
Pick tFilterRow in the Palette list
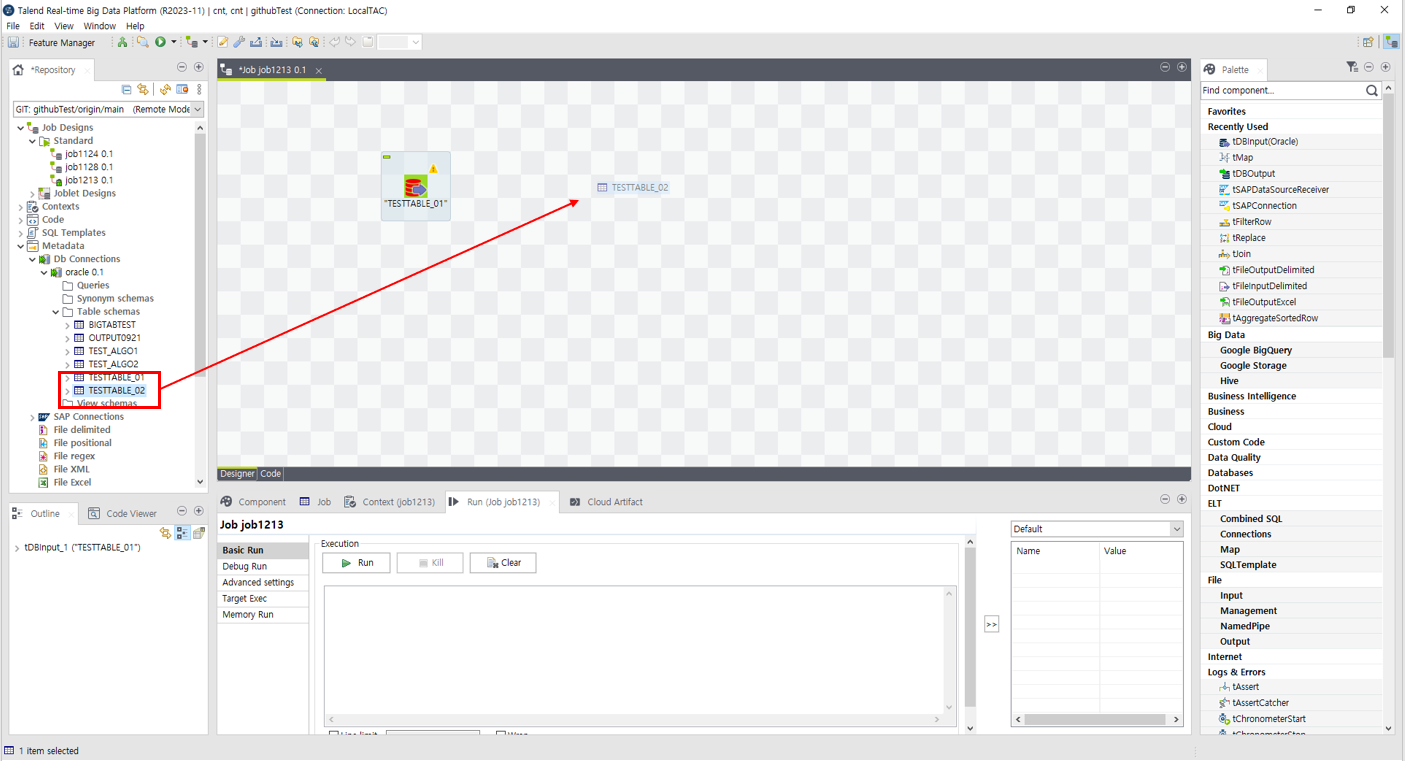click(1251, 222)
